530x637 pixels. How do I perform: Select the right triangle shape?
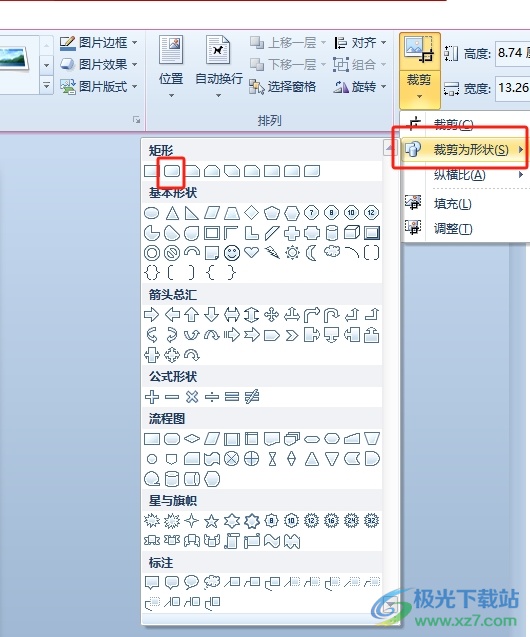[192, 212]
